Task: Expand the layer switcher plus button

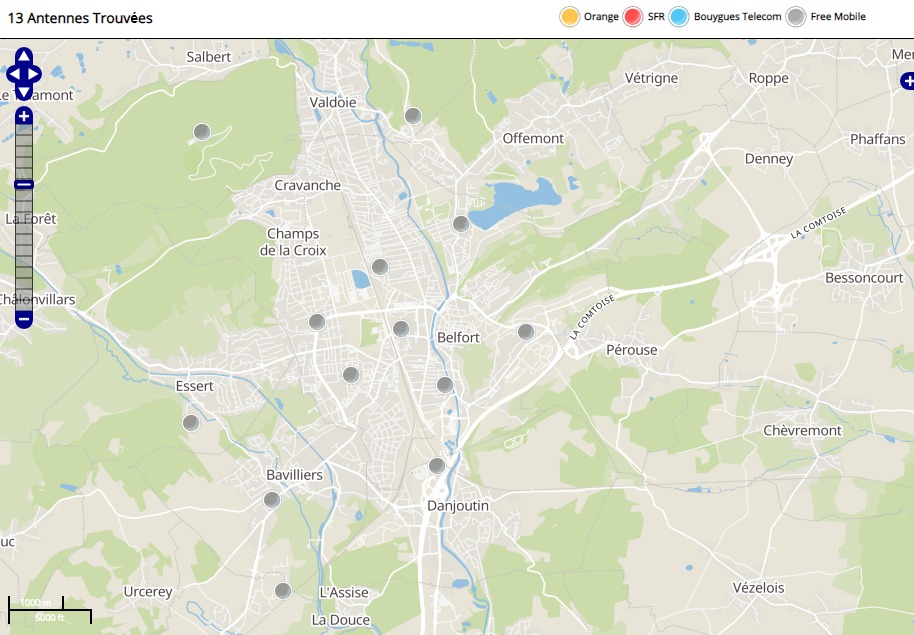Action: point(907,81)
